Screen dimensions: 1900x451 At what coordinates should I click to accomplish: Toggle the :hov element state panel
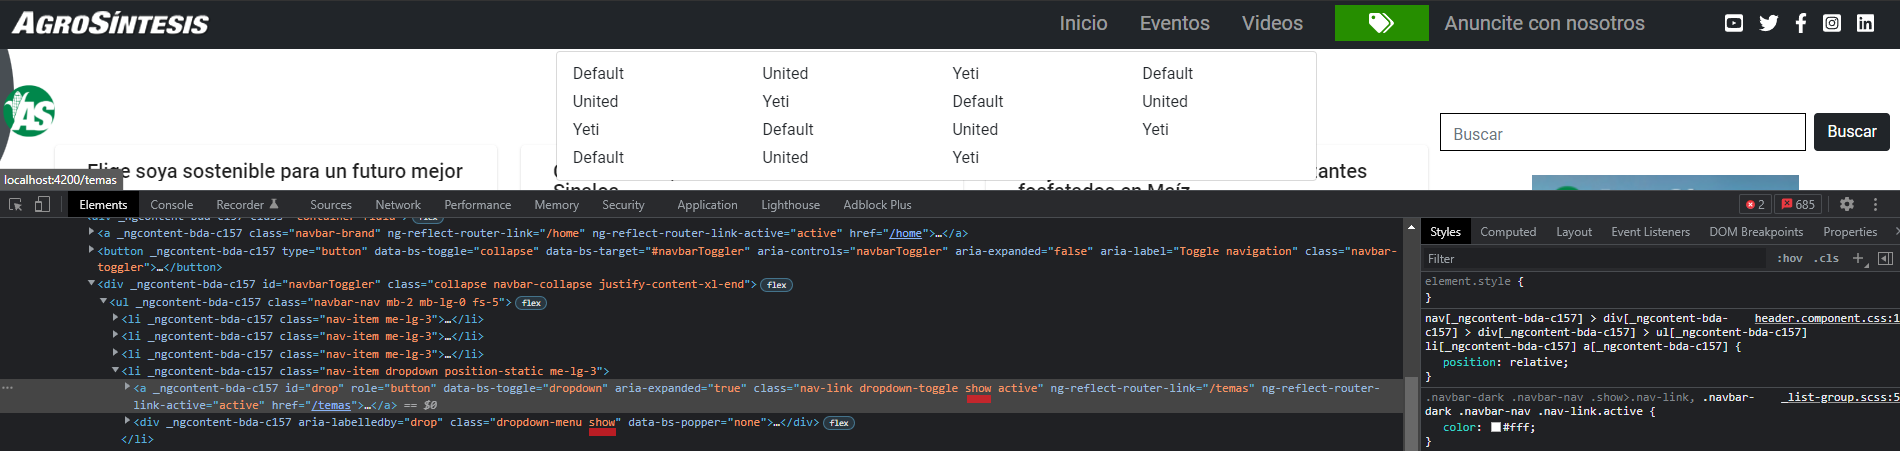pyautogui.click(x=1790, y=258)
